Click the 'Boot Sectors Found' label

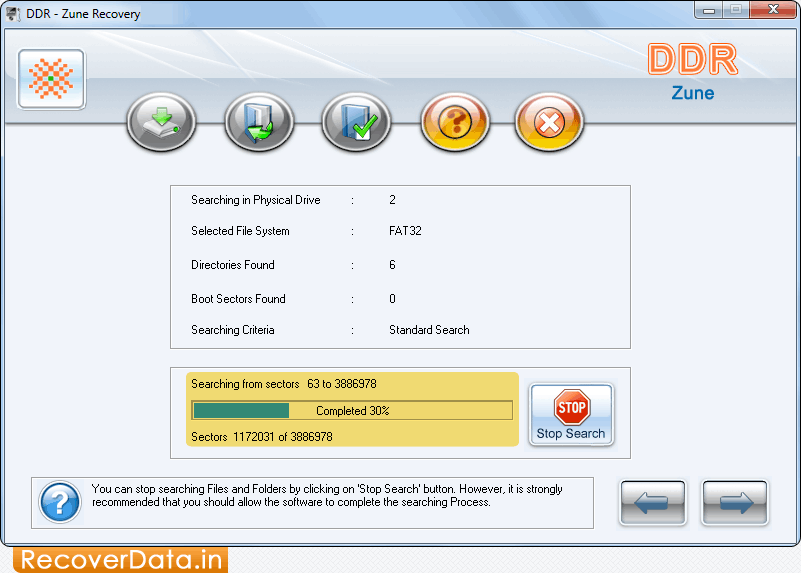[238, 299]
